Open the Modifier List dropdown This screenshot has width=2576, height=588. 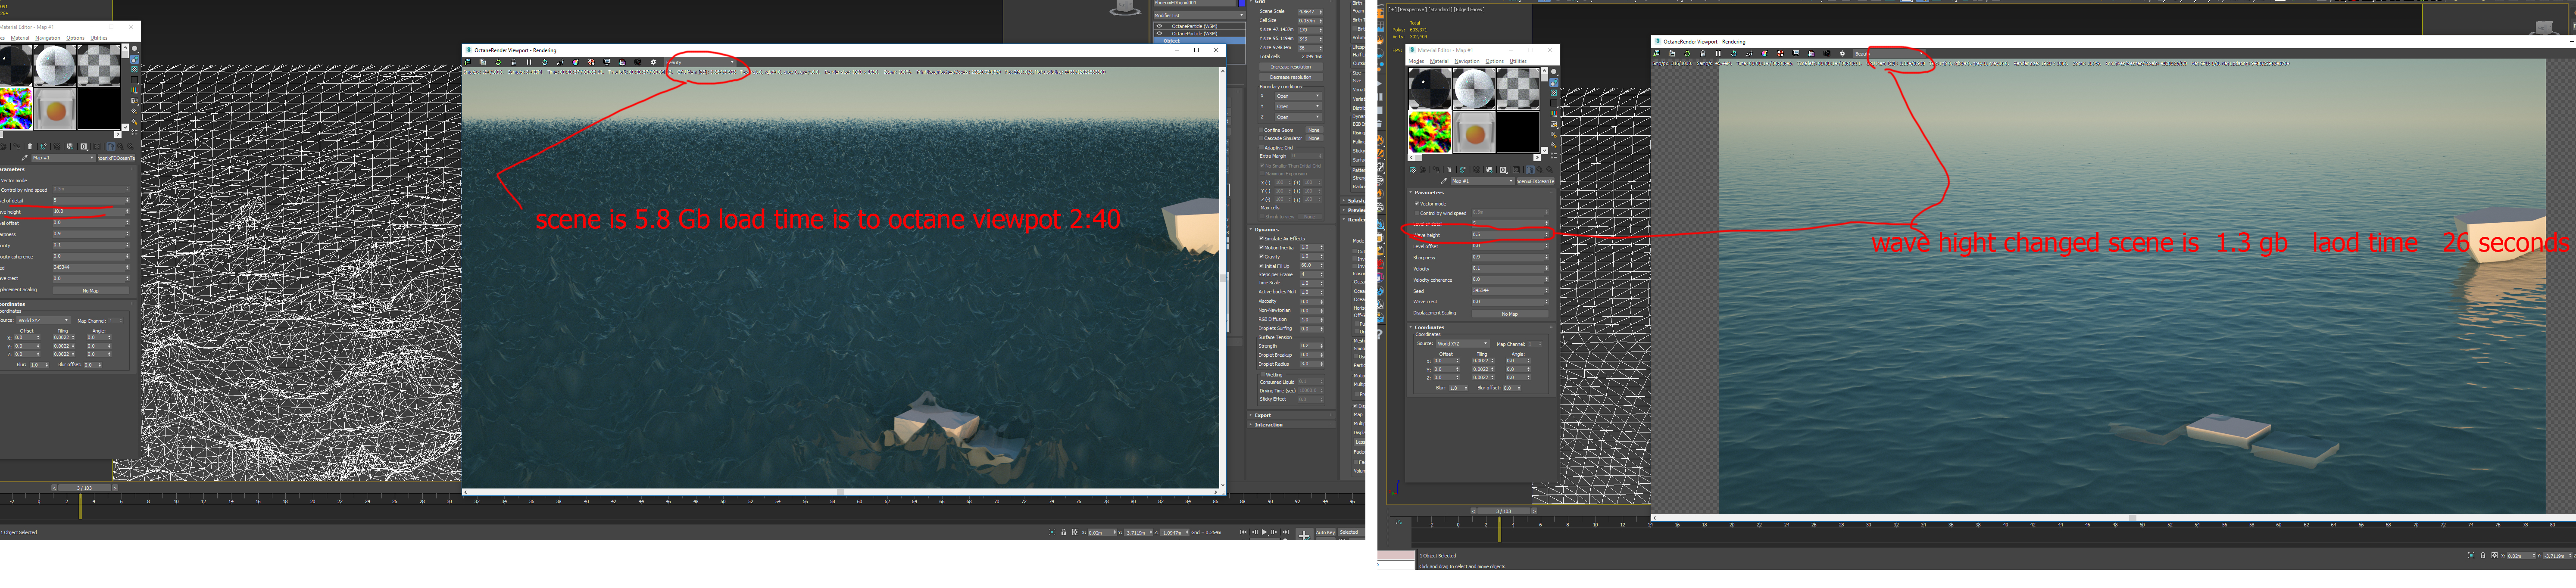[x=1199, y=15]
